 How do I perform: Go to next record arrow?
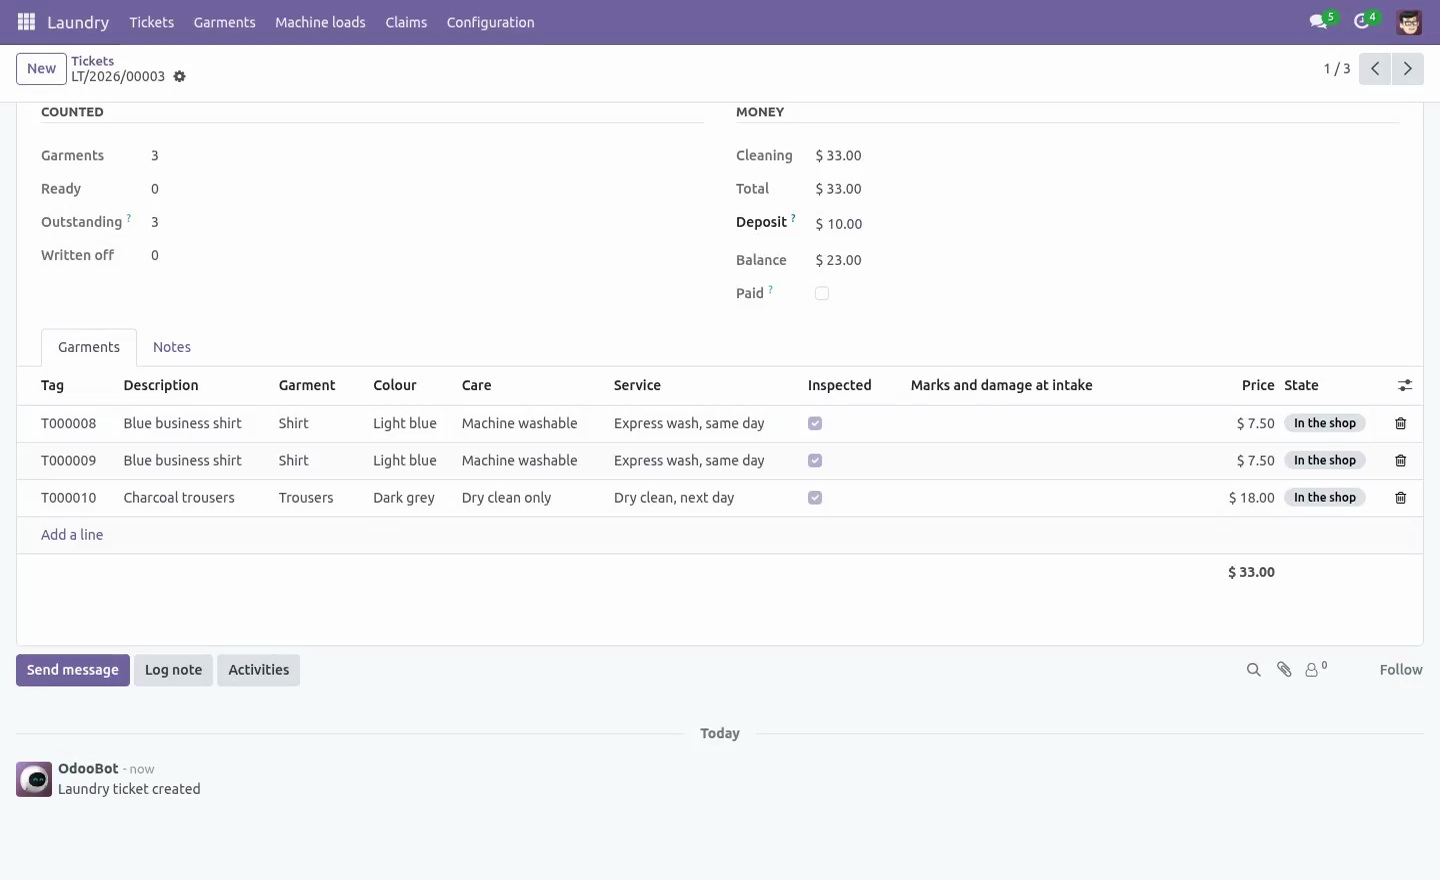click(1408, 69)
